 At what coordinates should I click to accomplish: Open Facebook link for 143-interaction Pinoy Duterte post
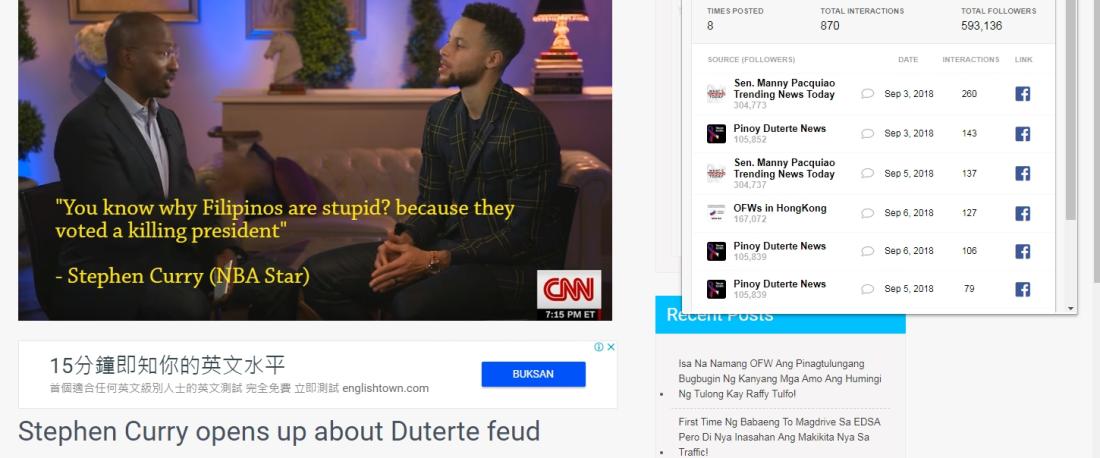pyautogui.click(x=1022, y=134)
